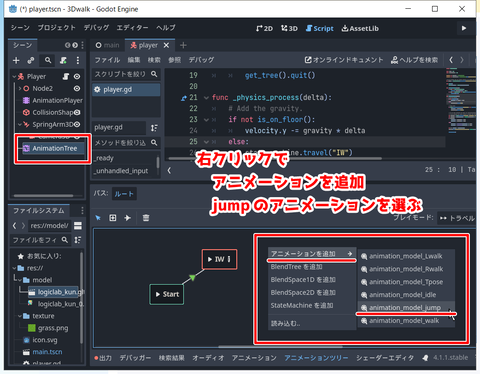Click the attach script icon in scene dock

click(63, 60)
